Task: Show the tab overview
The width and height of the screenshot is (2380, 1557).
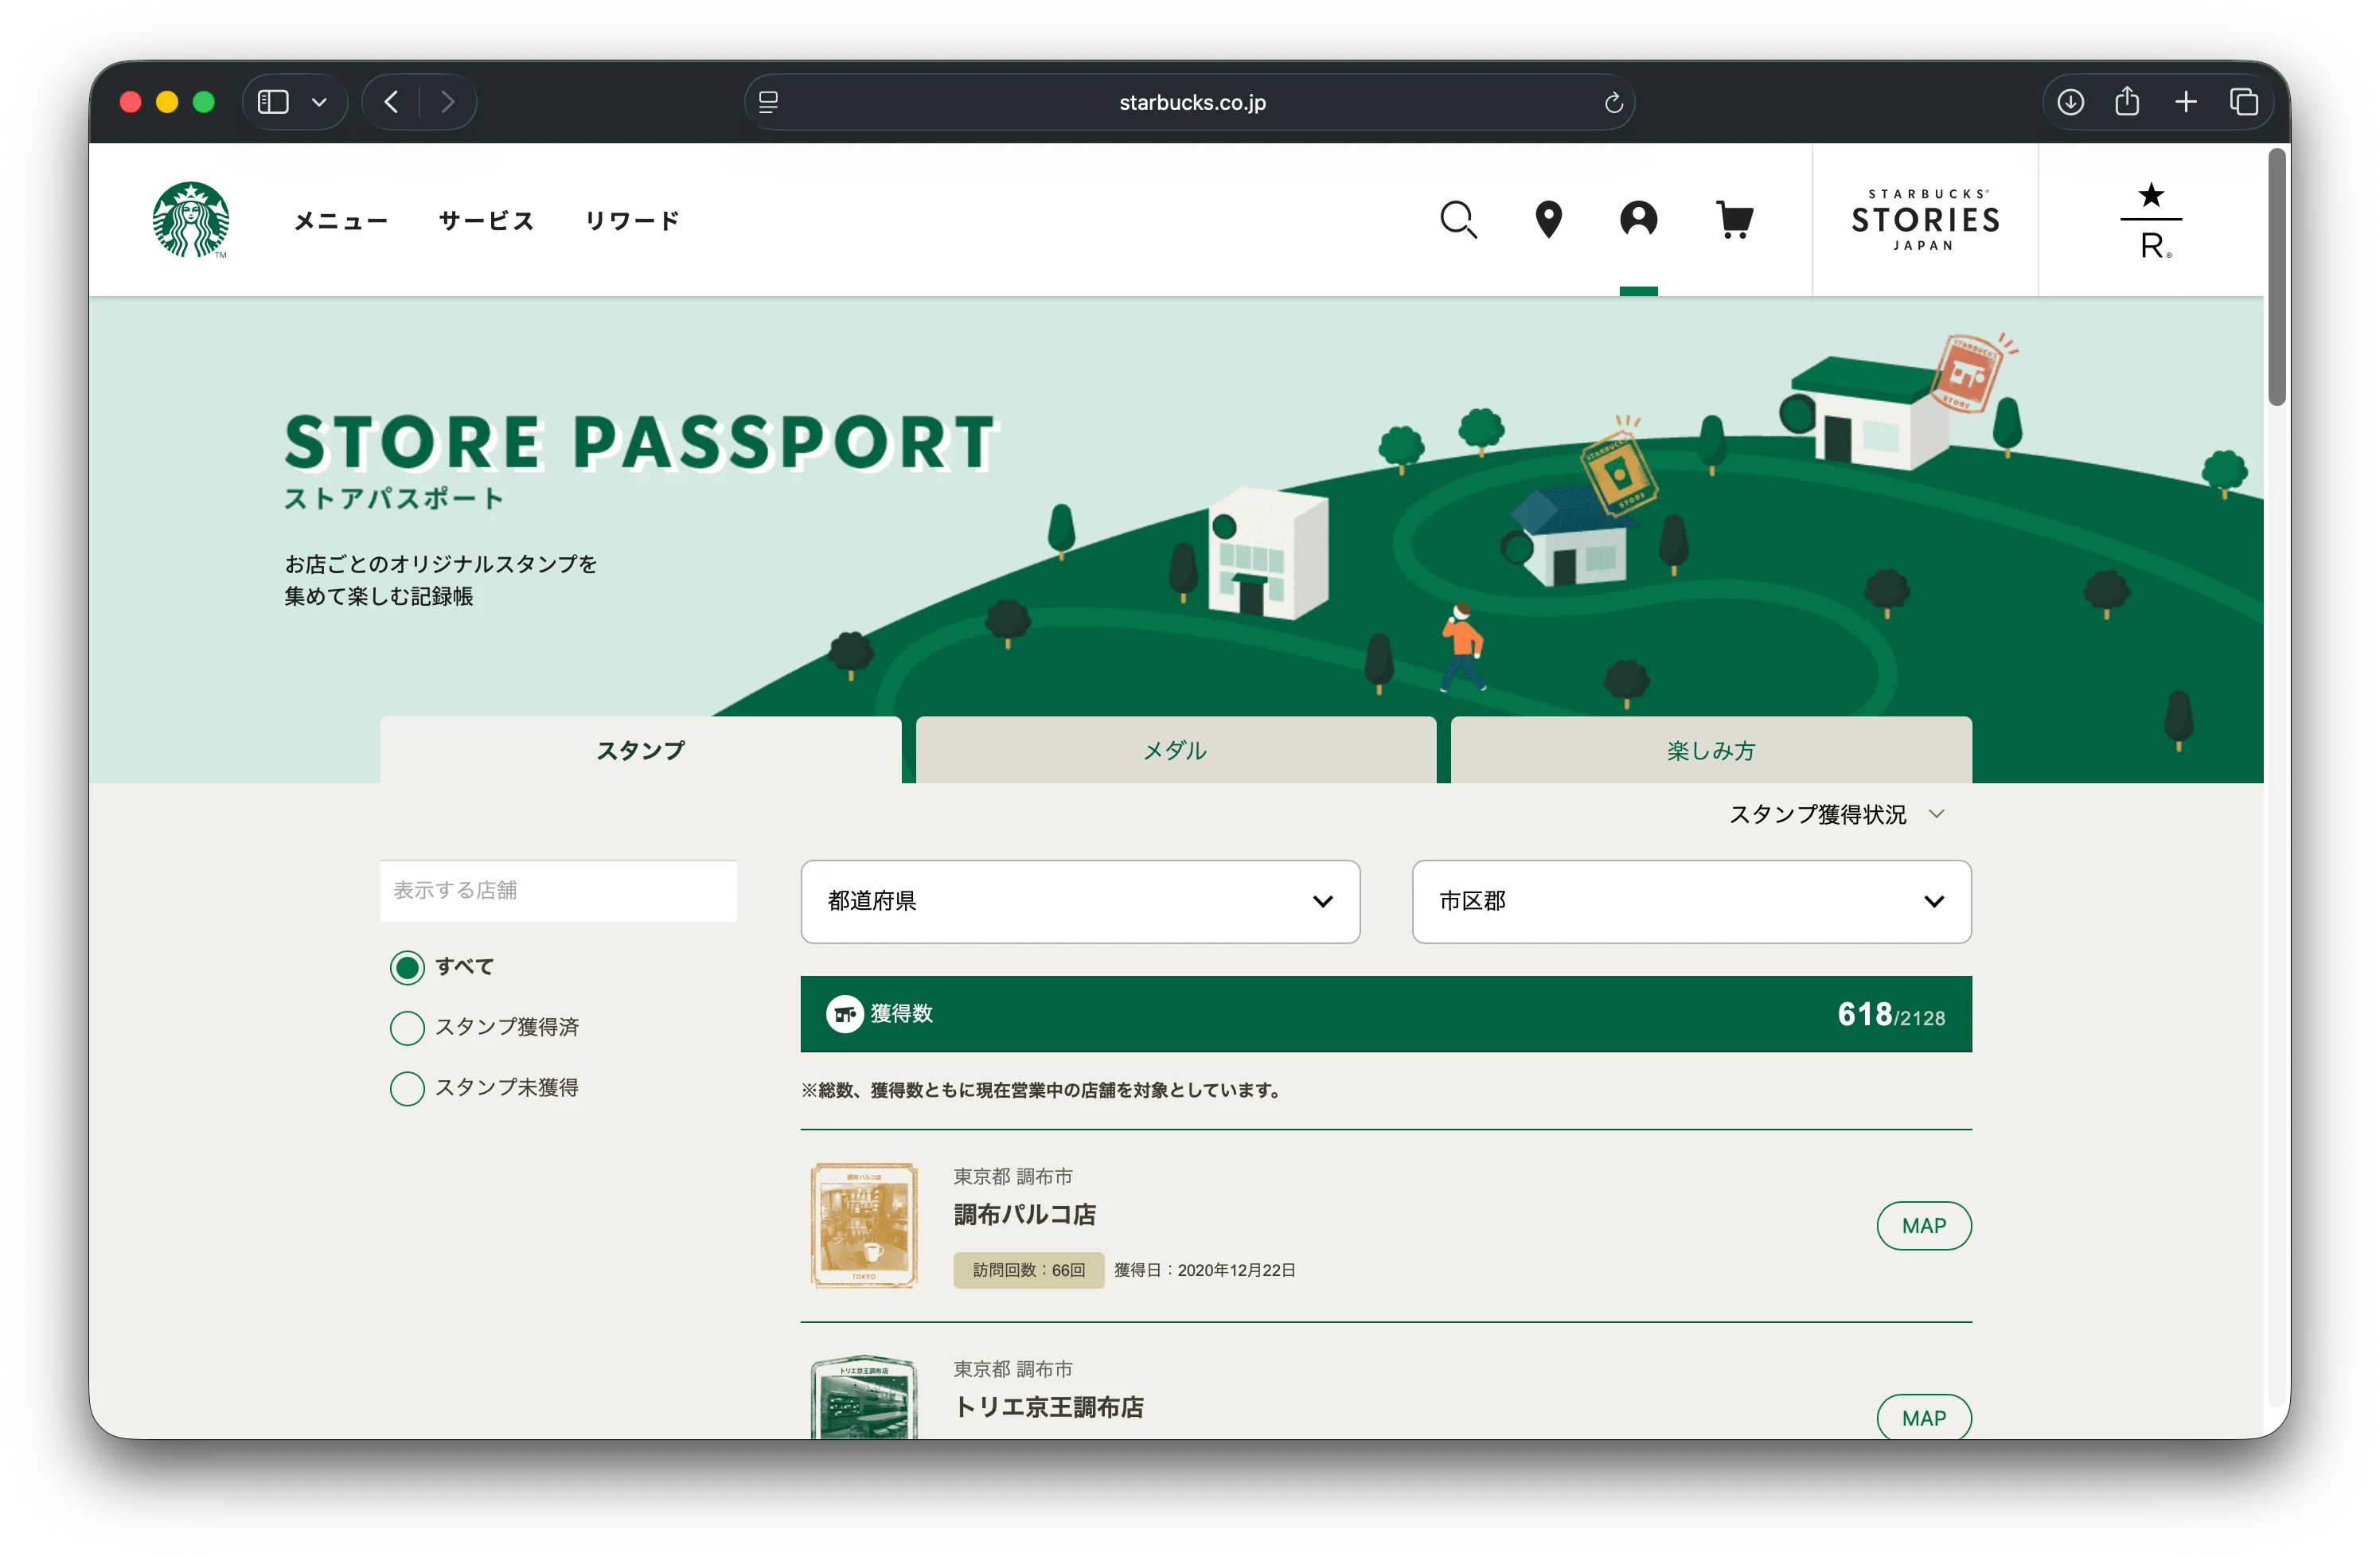Action: point(2243,102)
